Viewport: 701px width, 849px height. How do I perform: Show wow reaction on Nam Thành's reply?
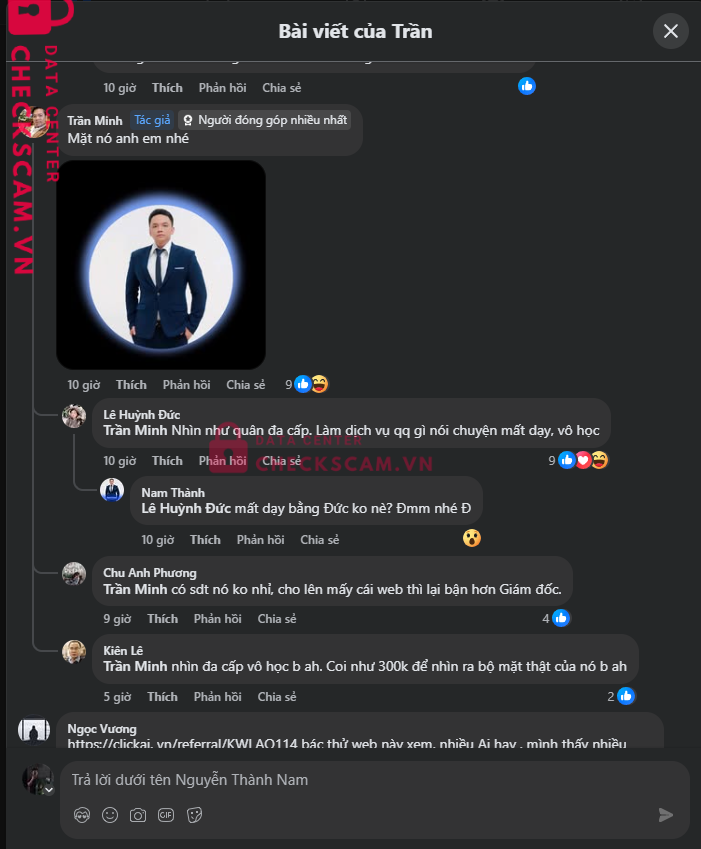[472, 538]
